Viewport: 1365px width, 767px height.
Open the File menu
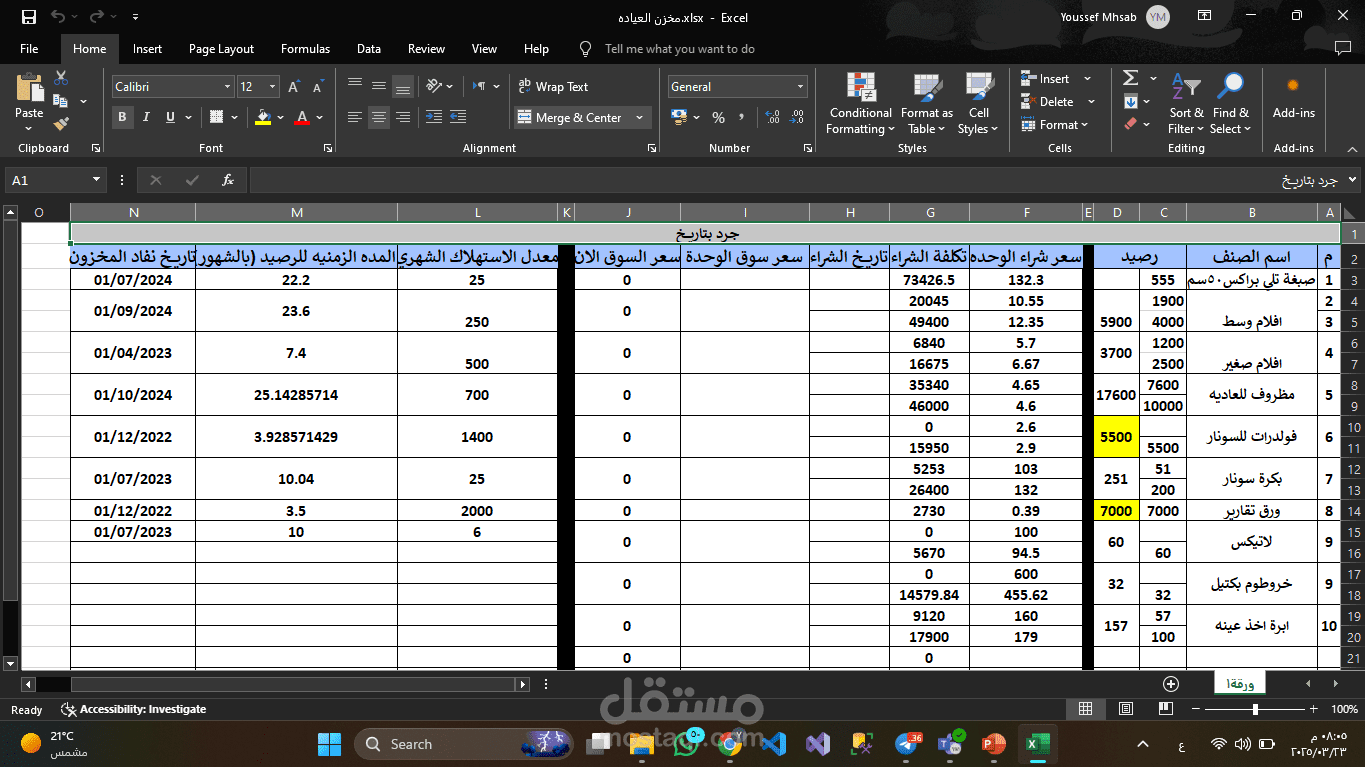pos(29,49)
